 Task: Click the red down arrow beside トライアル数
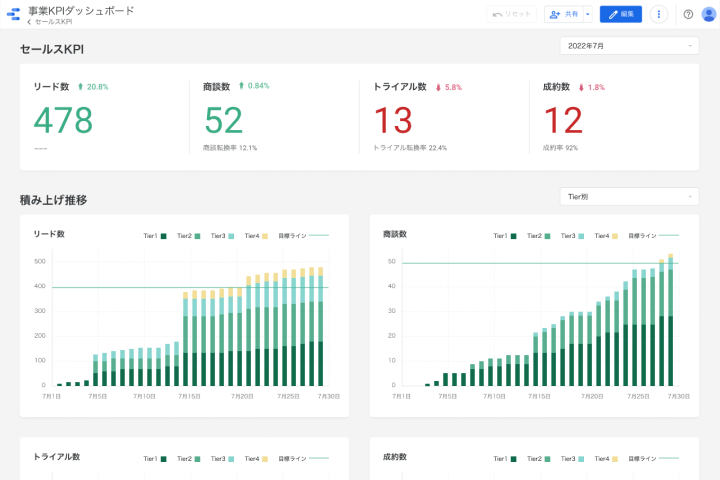pos(438,87)
